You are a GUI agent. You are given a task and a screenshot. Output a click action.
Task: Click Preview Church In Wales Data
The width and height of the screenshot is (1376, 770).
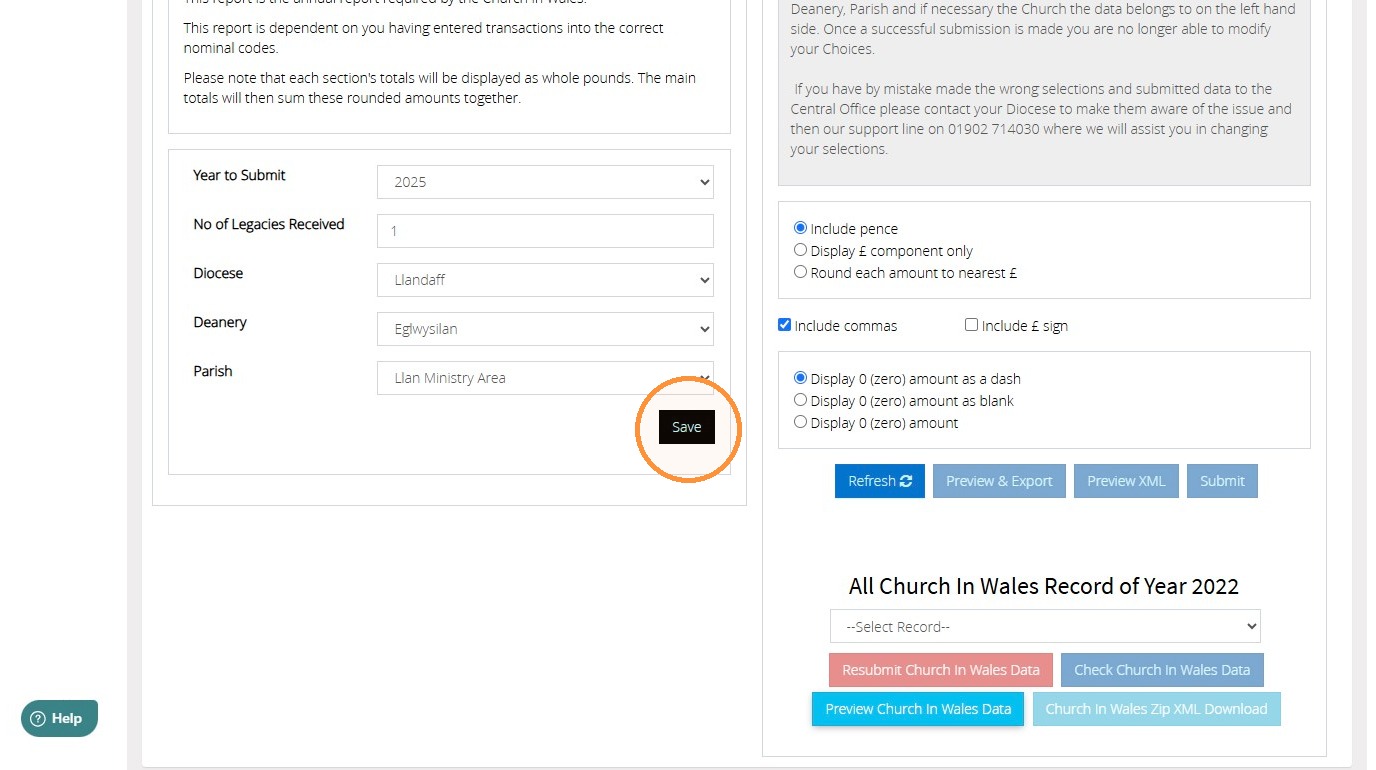[918, 709]
